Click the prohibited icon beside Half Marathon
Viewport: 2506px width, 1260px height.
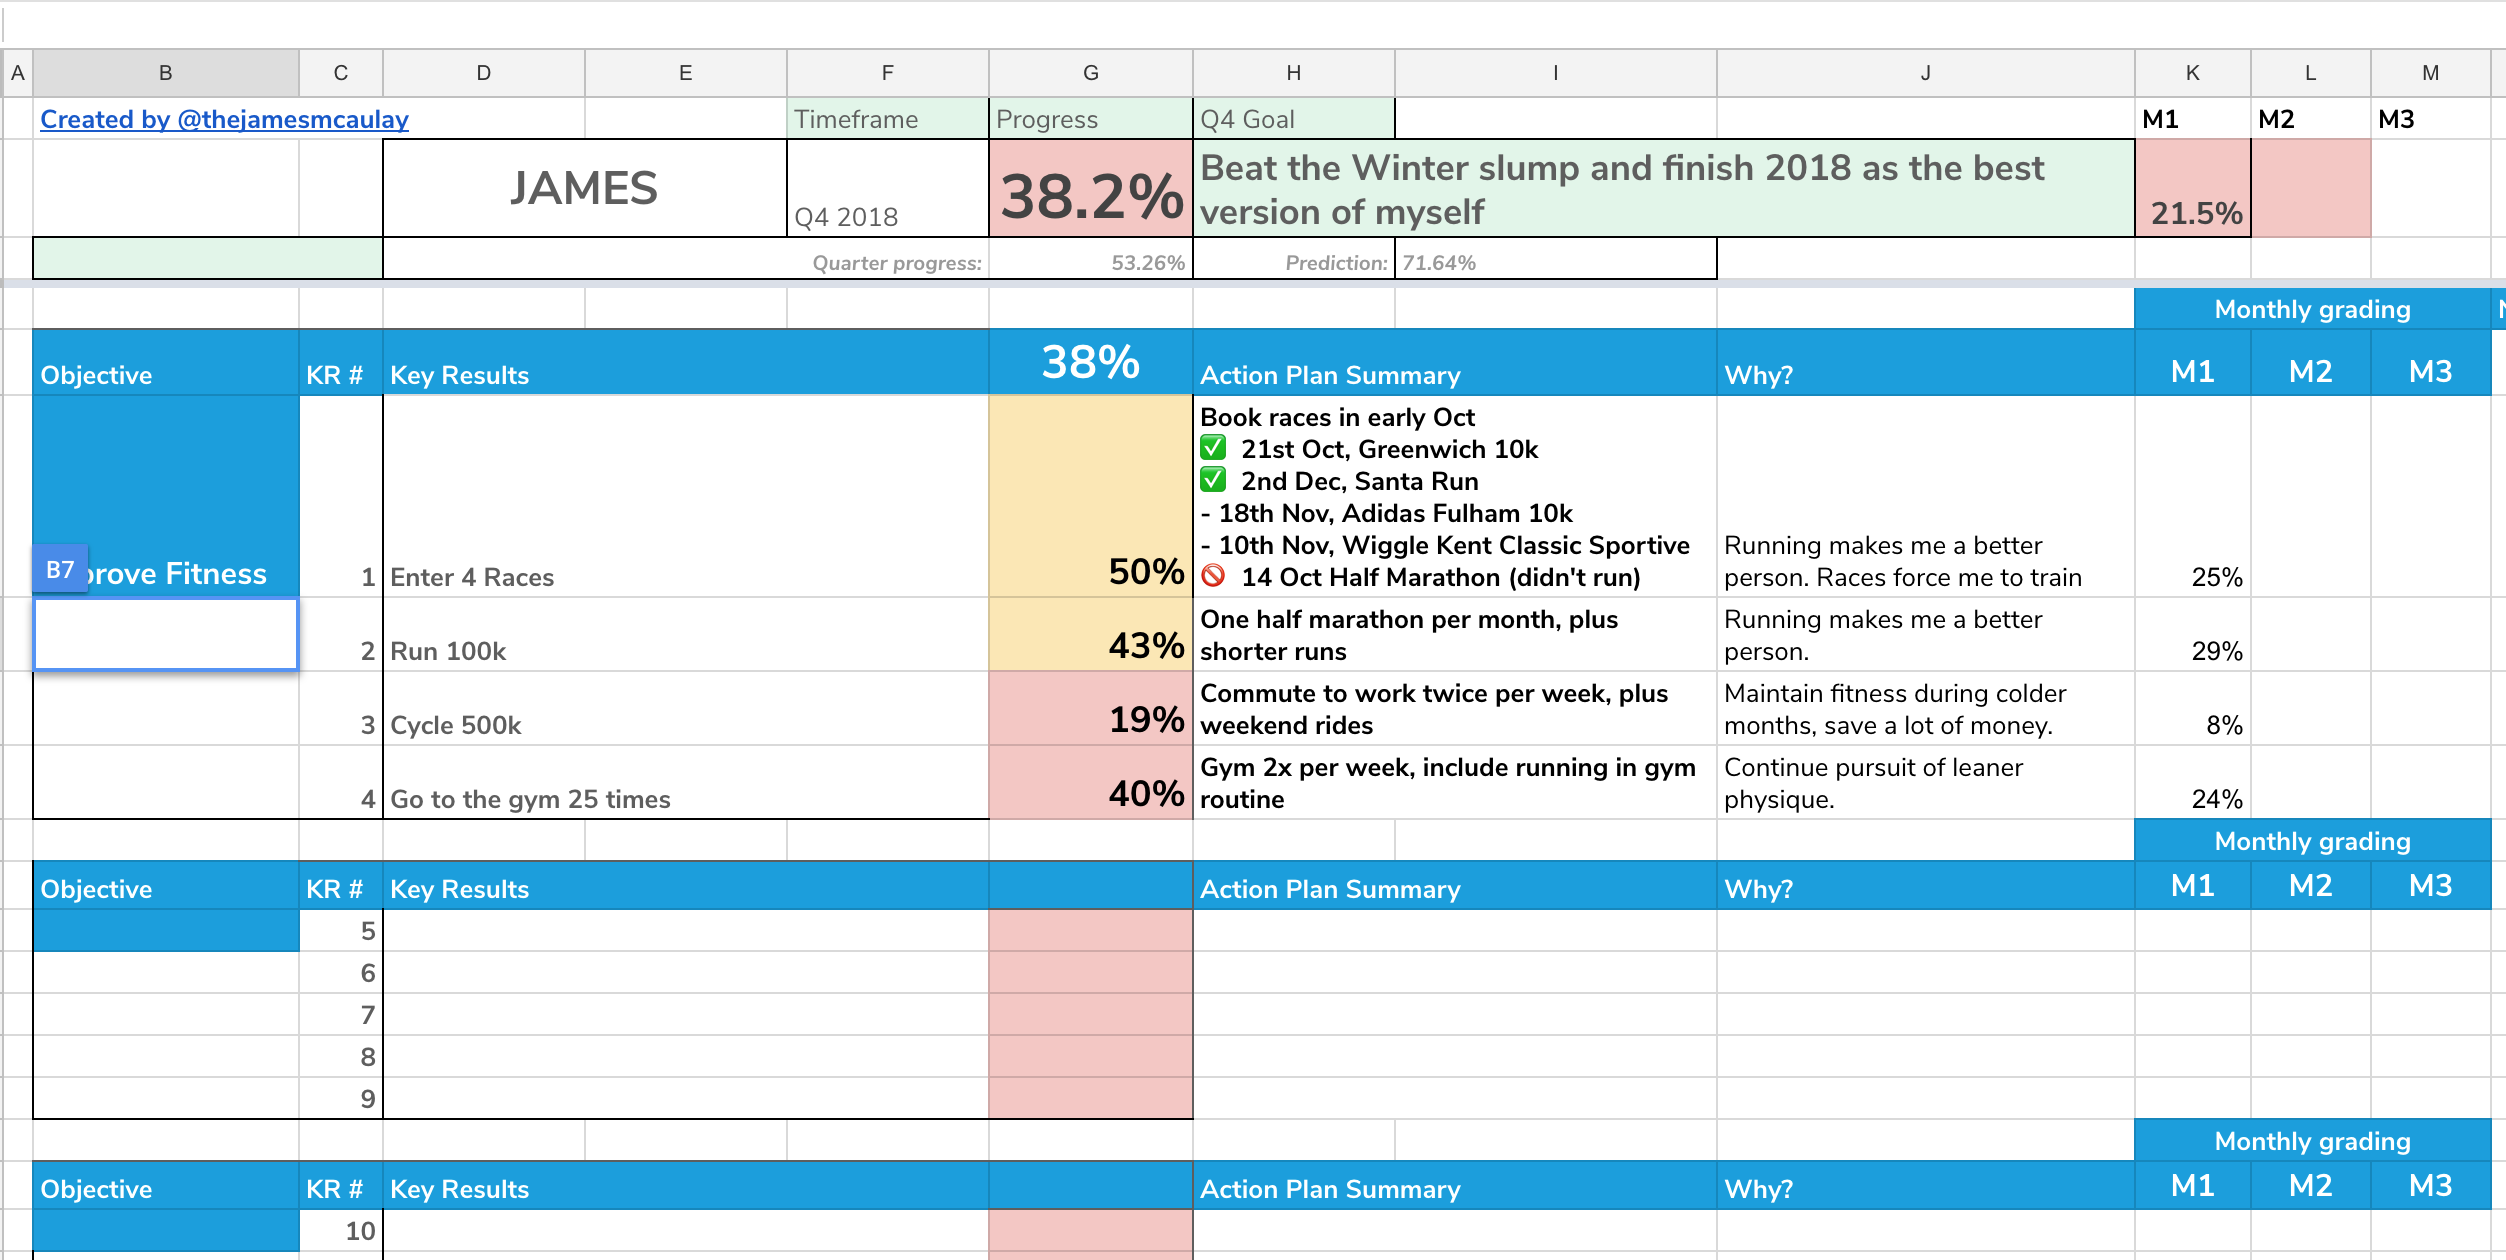(x=1213, y=576)
